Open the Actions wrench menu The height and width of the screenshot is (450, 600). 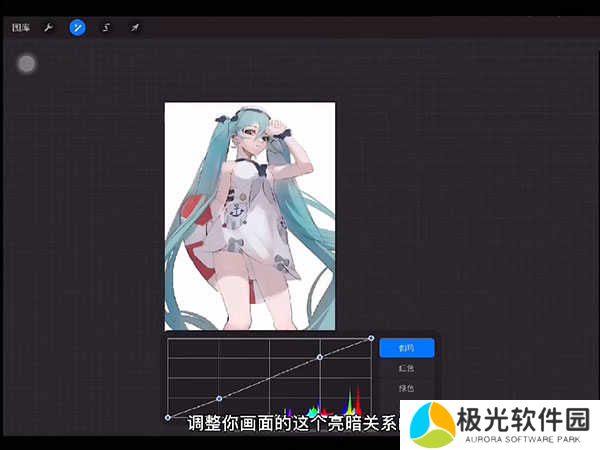click(x=48, y=28)
